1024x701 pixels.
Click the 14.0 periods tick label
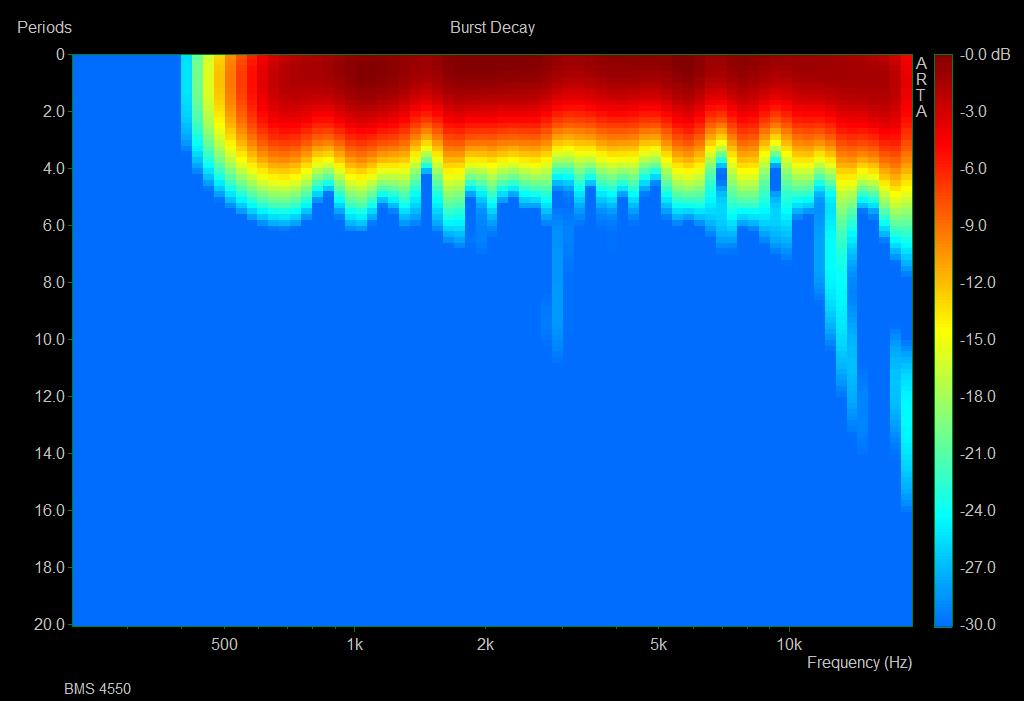point(50,454)
